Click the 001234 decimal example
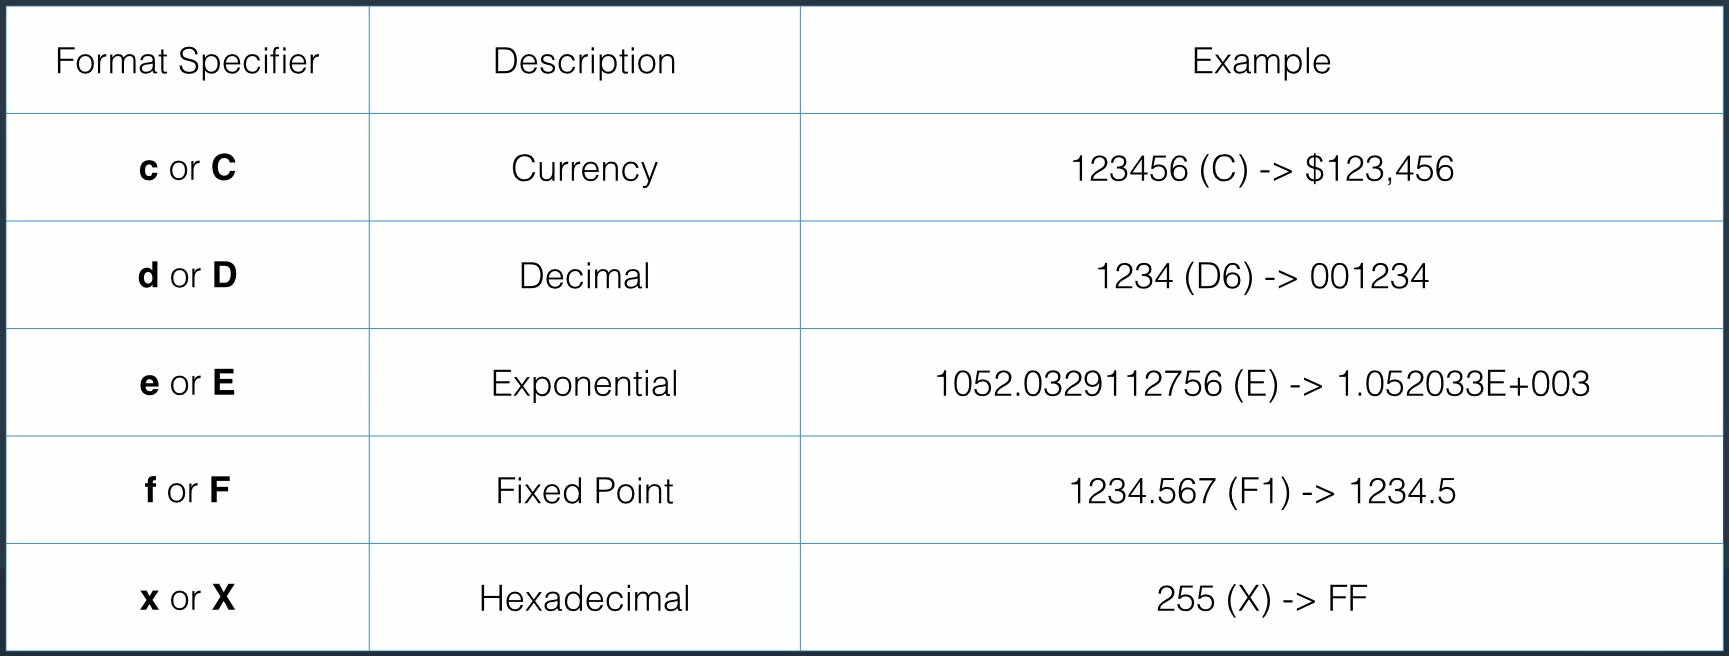 click(1369, 276)
